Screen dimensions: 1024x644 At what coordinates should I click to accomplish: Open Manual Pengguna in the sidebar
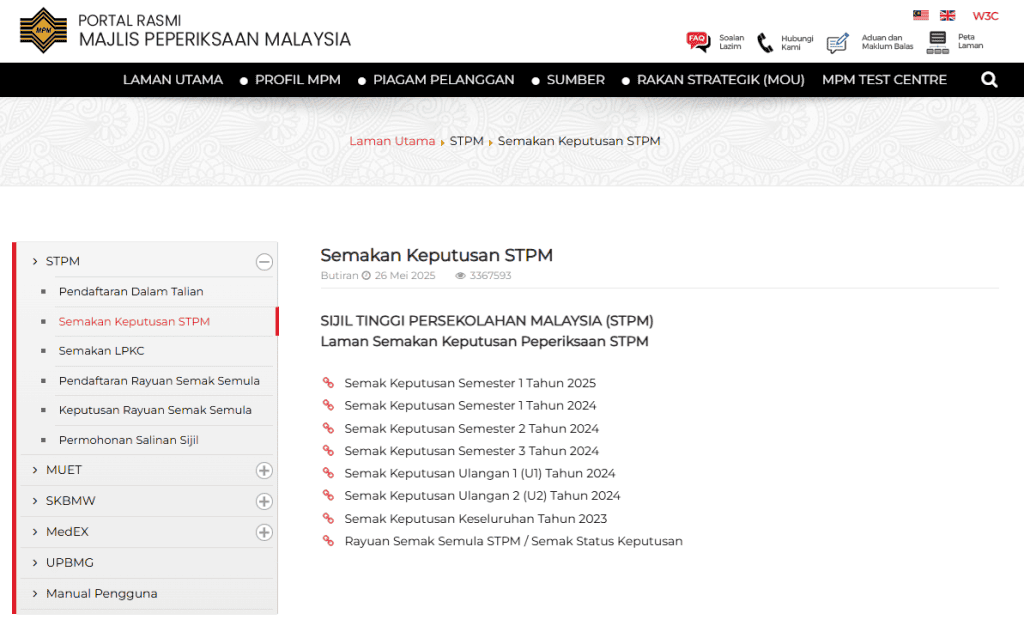[102, 593]
